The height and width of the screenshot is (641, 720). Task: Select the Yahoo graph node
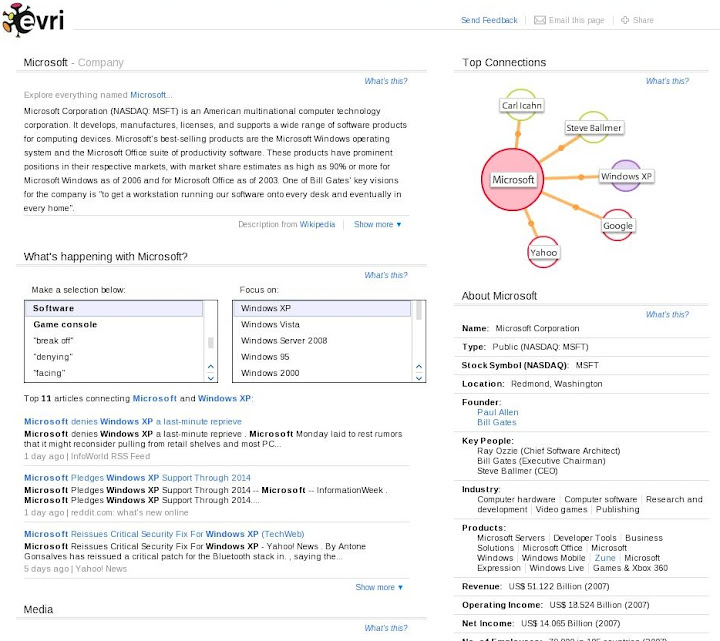click(x=543, y=252)
